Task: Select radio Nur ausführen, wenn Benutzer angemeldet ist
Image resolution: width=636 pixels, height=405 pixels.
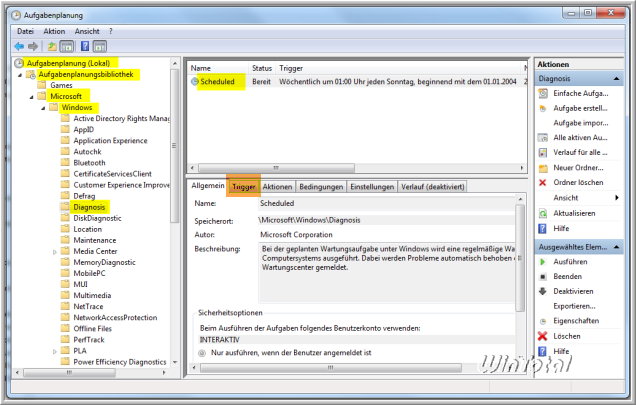Action: click(202, 353)
